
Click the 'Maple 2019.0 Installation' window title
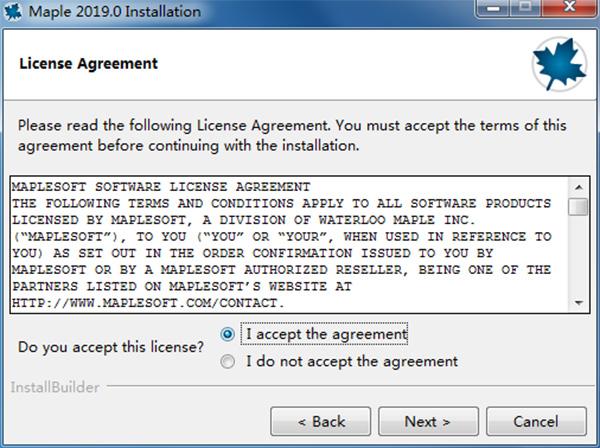coord(115,11)
